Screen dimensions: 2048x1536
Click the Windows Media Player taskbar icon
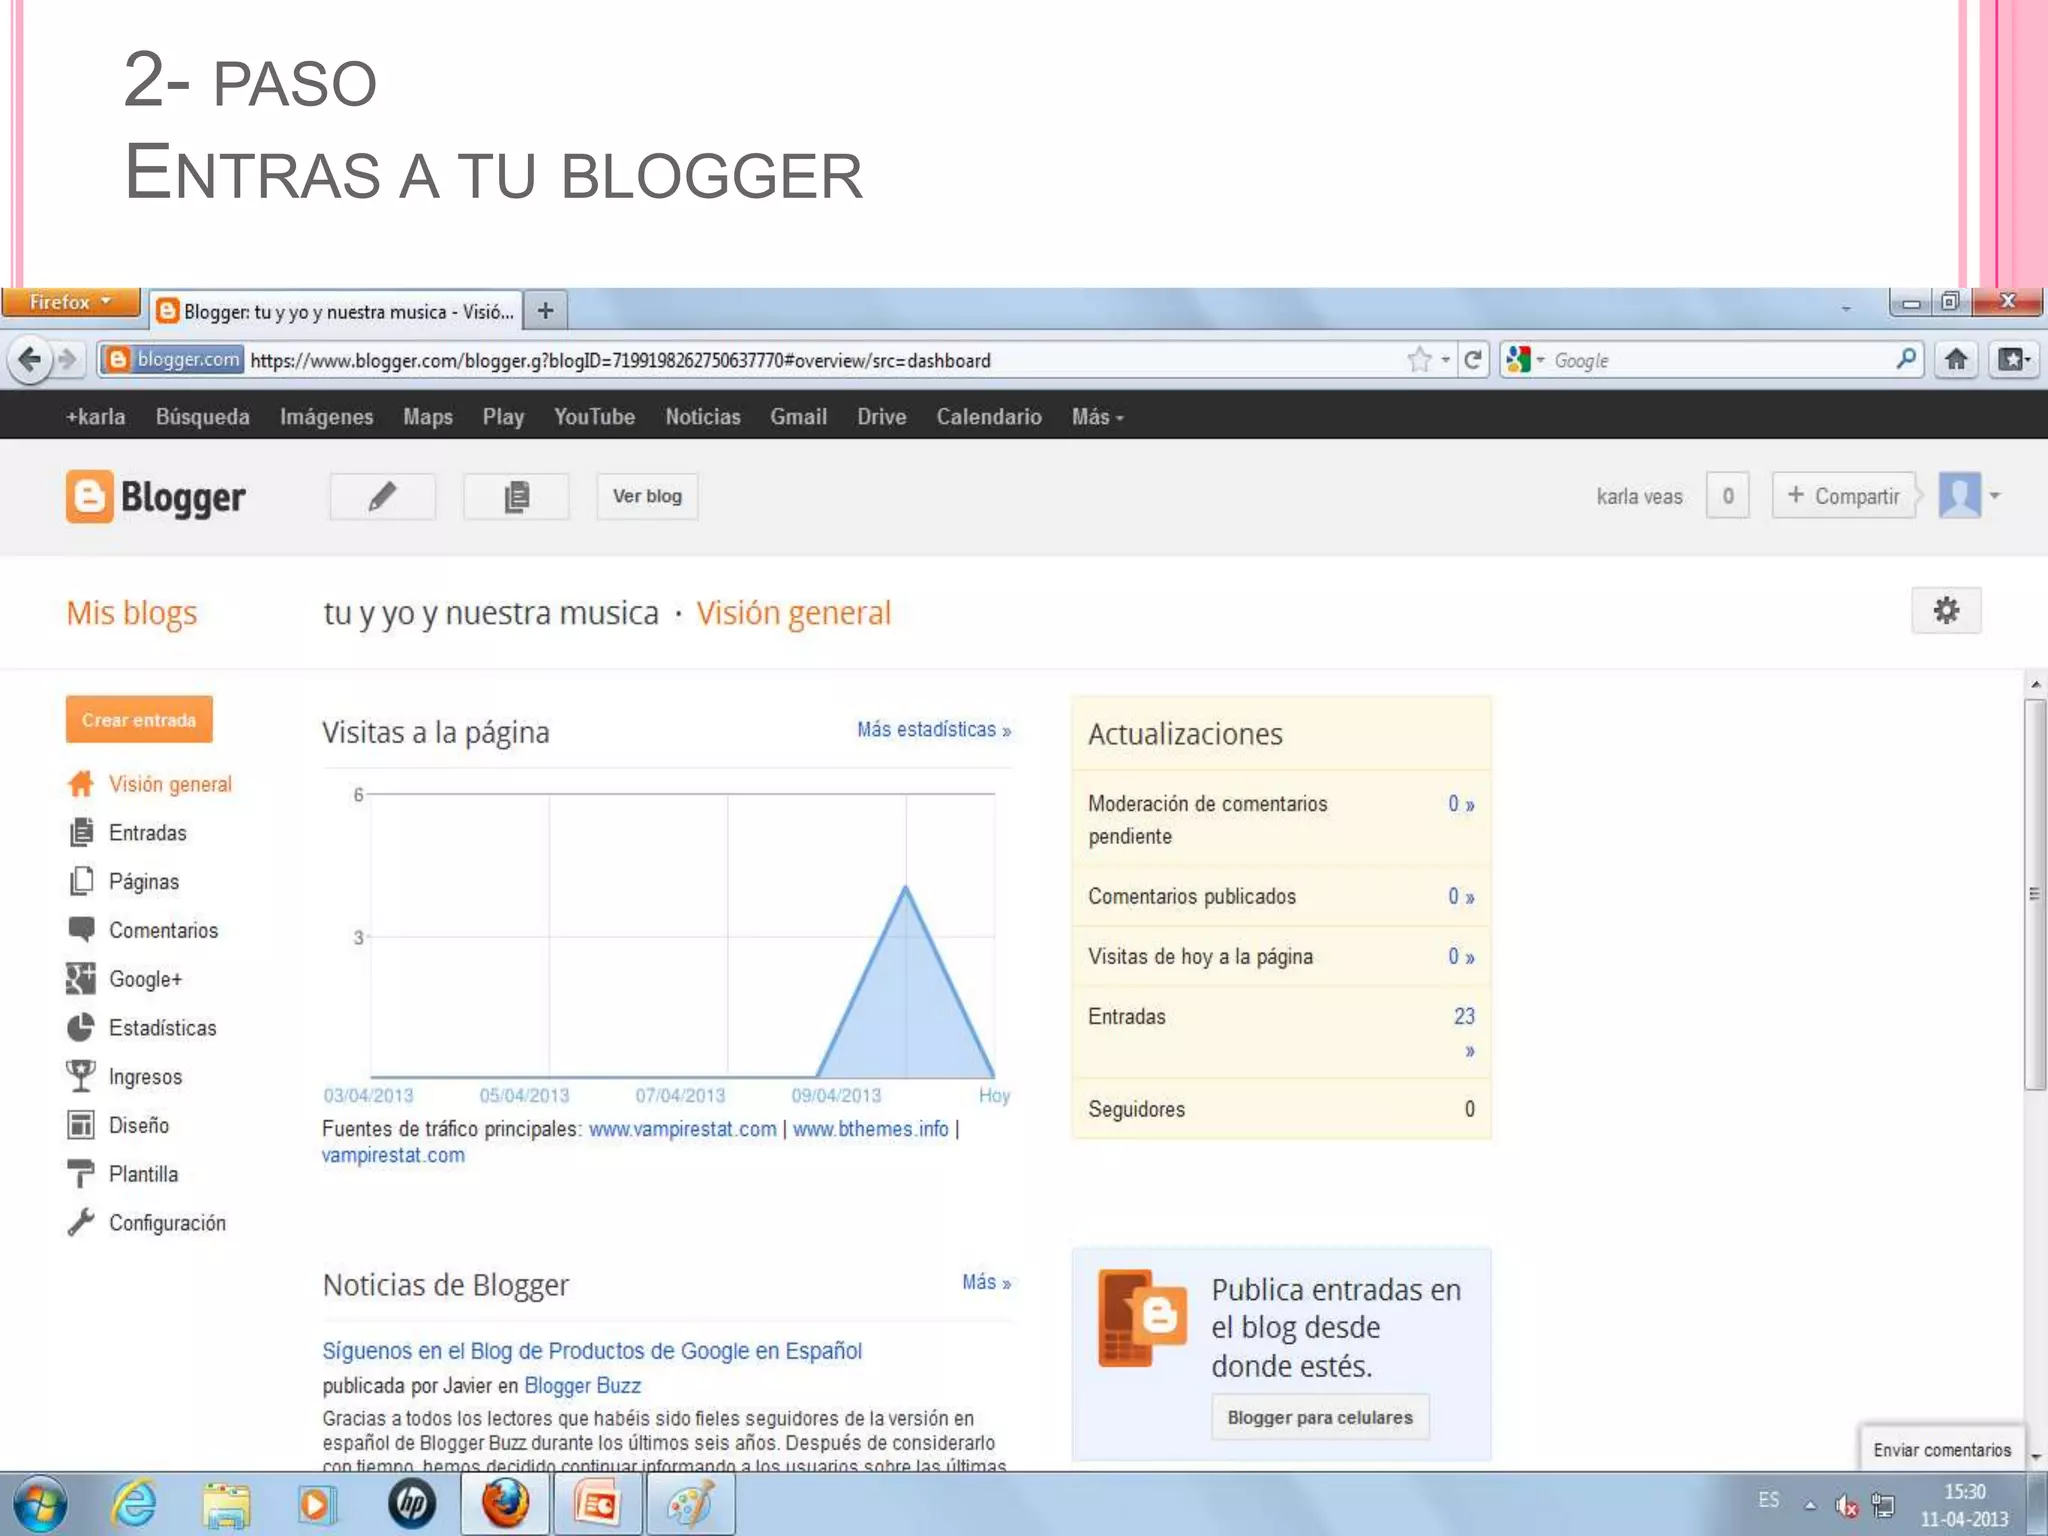318,1504
